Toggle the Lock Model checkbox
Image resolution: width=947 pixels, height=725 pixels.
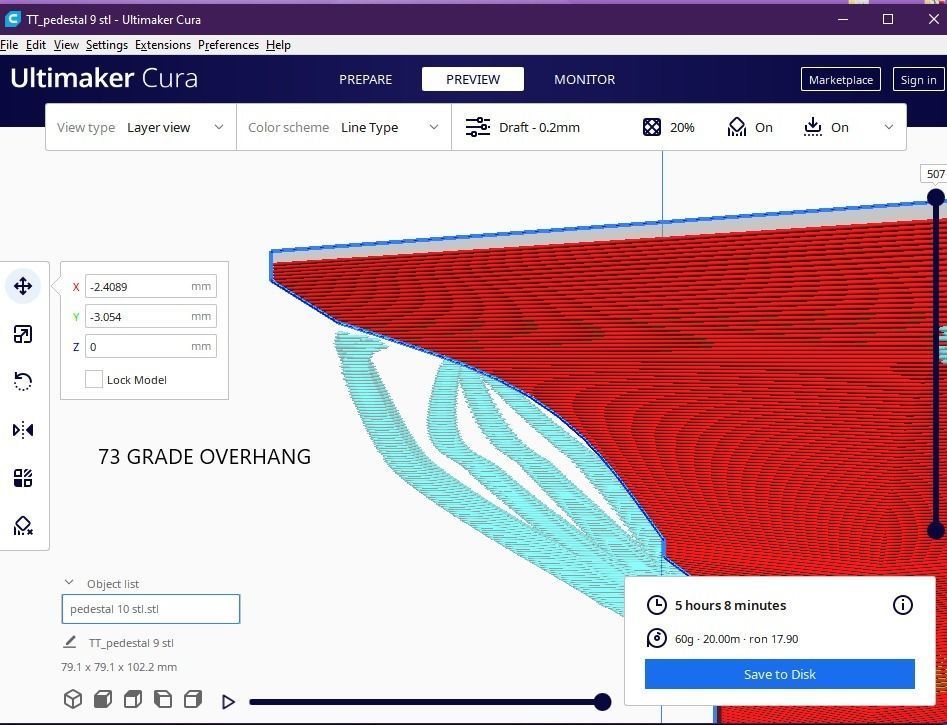coord(94,379)
